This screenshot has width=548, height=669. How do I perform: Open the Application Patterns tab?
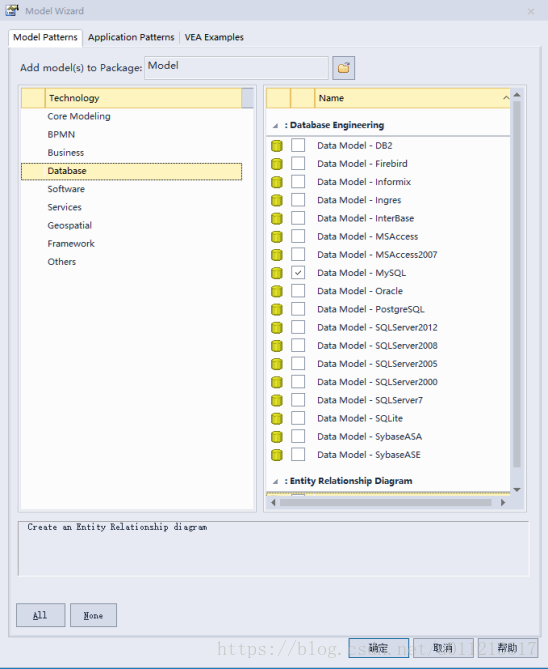coord(131,37)
